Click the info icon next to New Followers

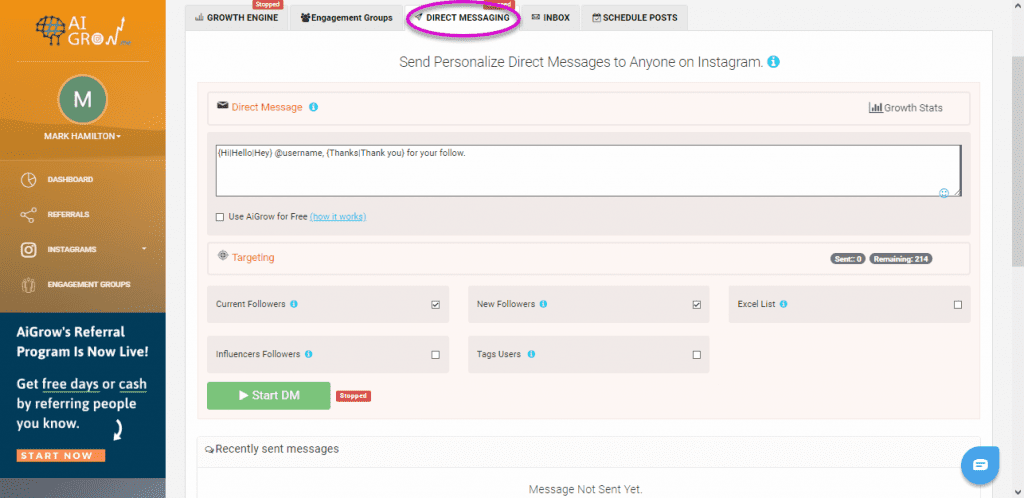point(543,304)
